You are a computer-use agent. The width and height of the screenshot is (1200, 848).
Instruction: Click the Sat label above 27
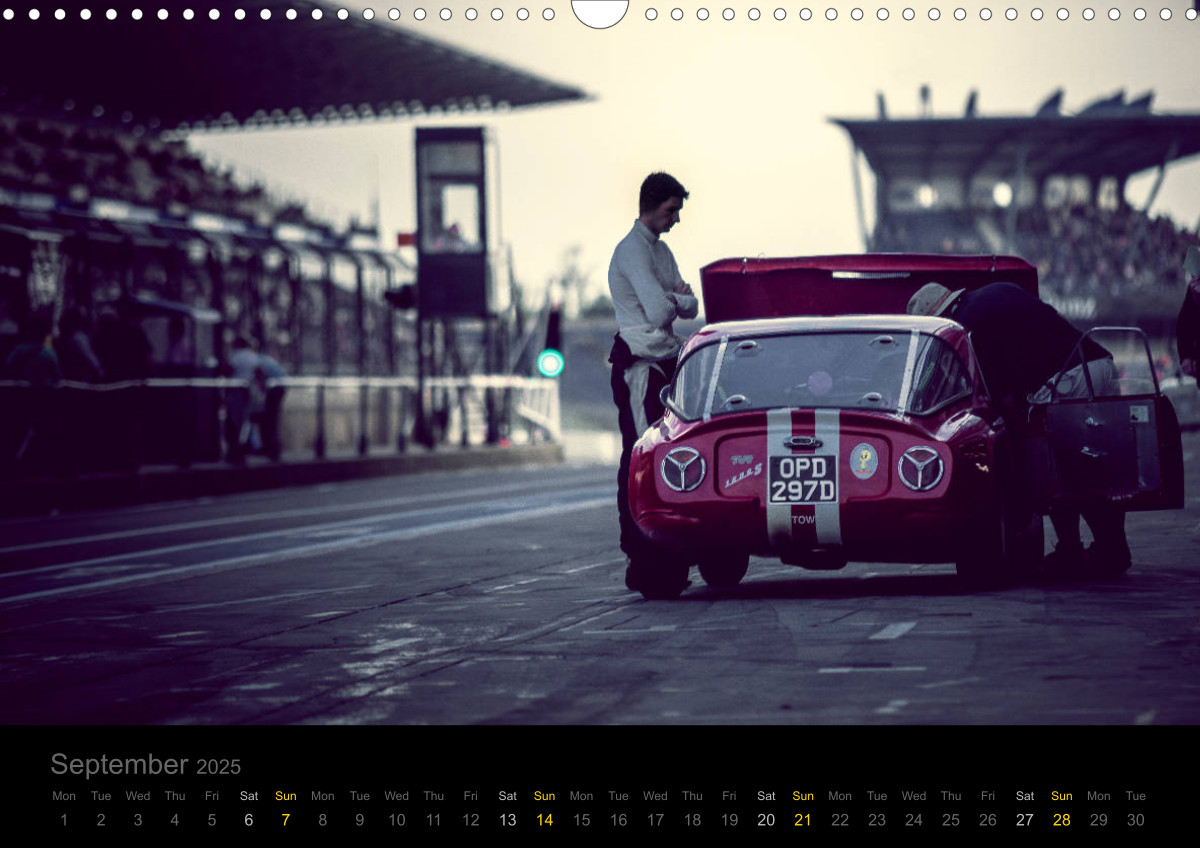1025,796
